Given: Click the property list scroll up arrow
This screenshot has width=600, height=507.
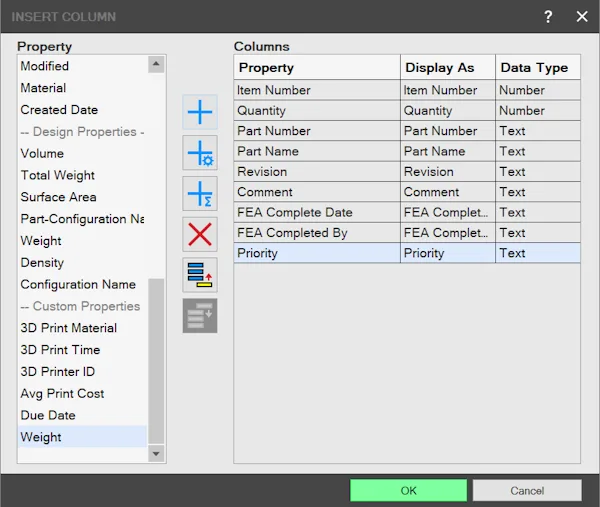Looking at the screenshot, I should tap(156, 64).
